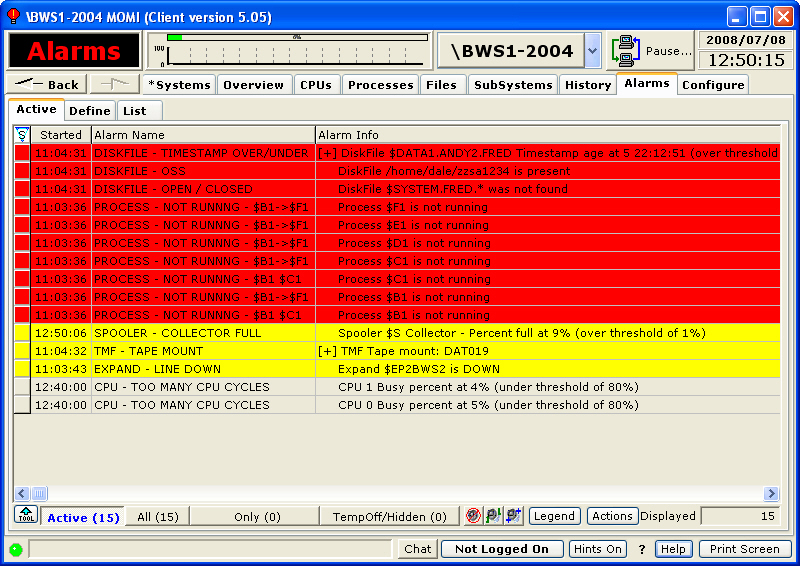The height and width of the screenshot is (566, 800).
Task: Expand the TMF Tape mount alarm [+]
Action: click(x=327, y=351)
